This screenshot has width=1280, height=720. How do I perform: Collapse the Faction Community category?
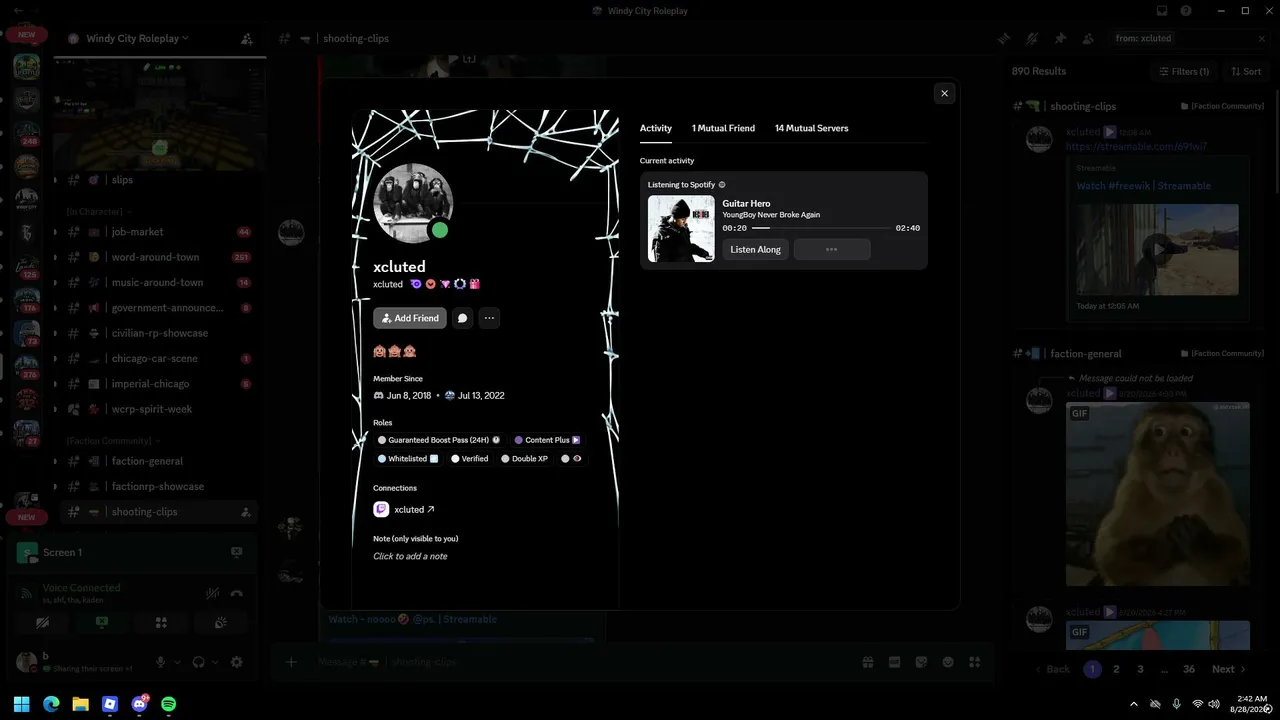click(113, 440)
